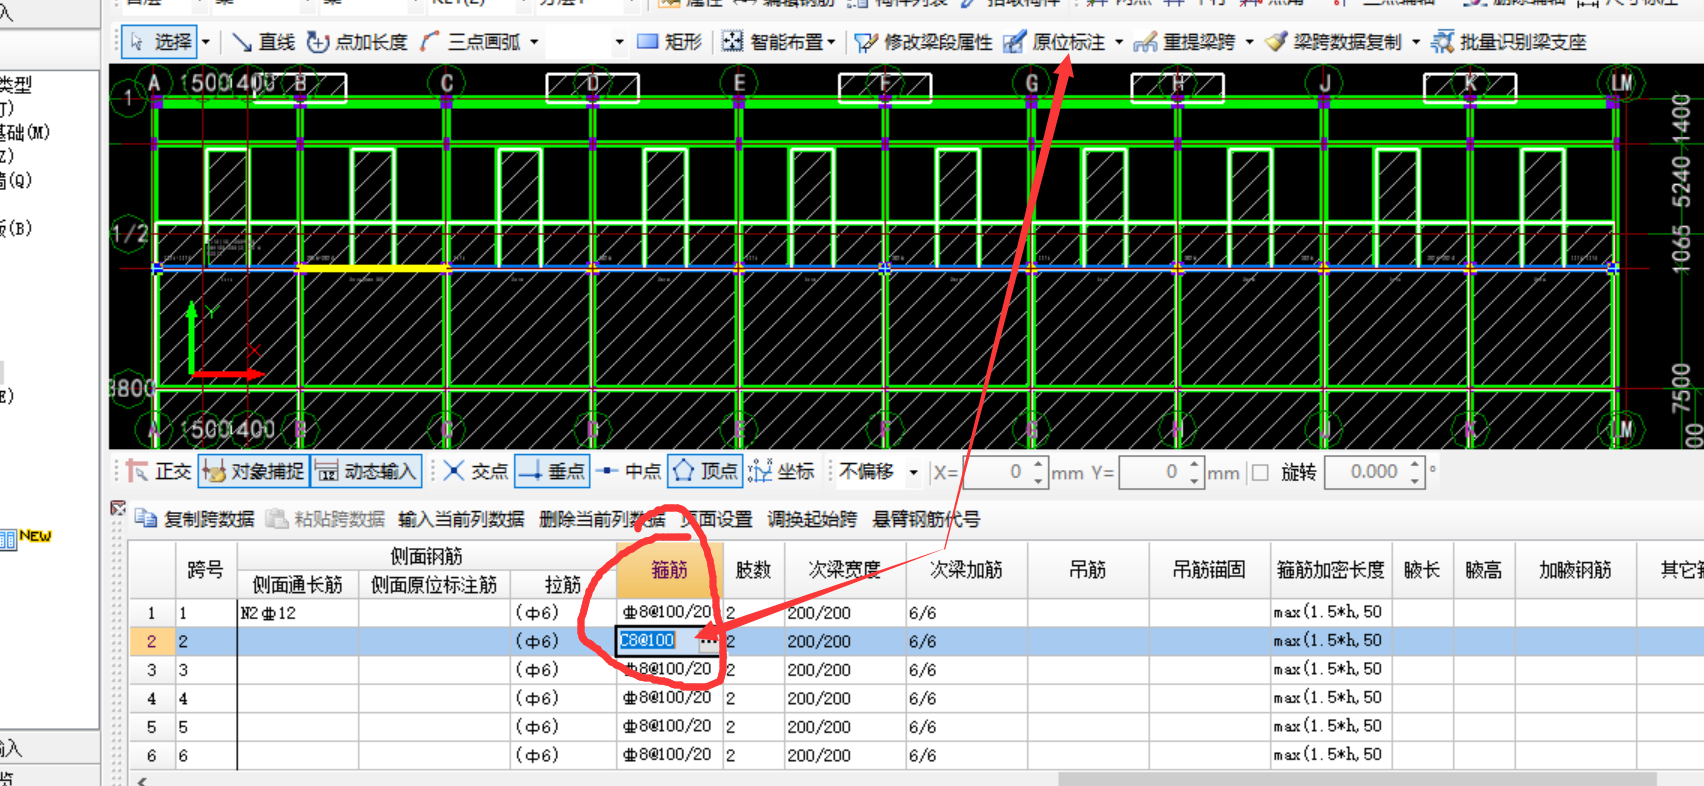1704x786 pixels.
Task: Toggle 正交 orthogonal mode
Action: point(159,471)
